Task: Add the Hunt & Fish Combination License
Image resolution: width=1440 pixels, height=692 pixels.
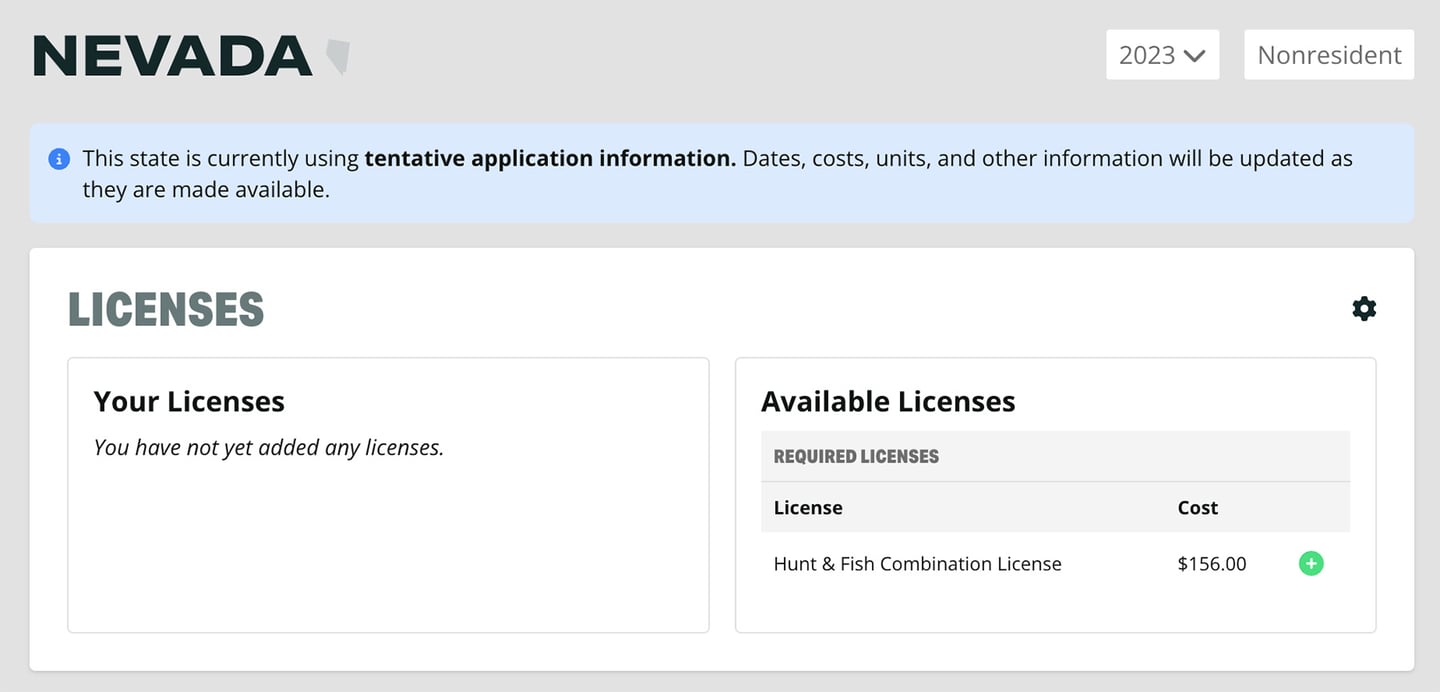Action: 1310,564
